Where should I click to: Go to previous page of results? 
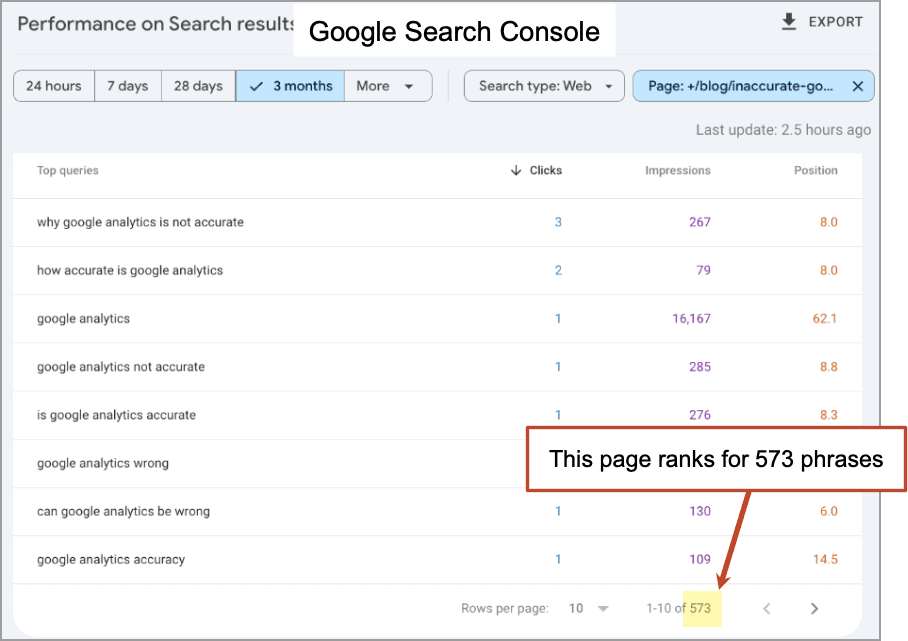click(x=767, y=609)
